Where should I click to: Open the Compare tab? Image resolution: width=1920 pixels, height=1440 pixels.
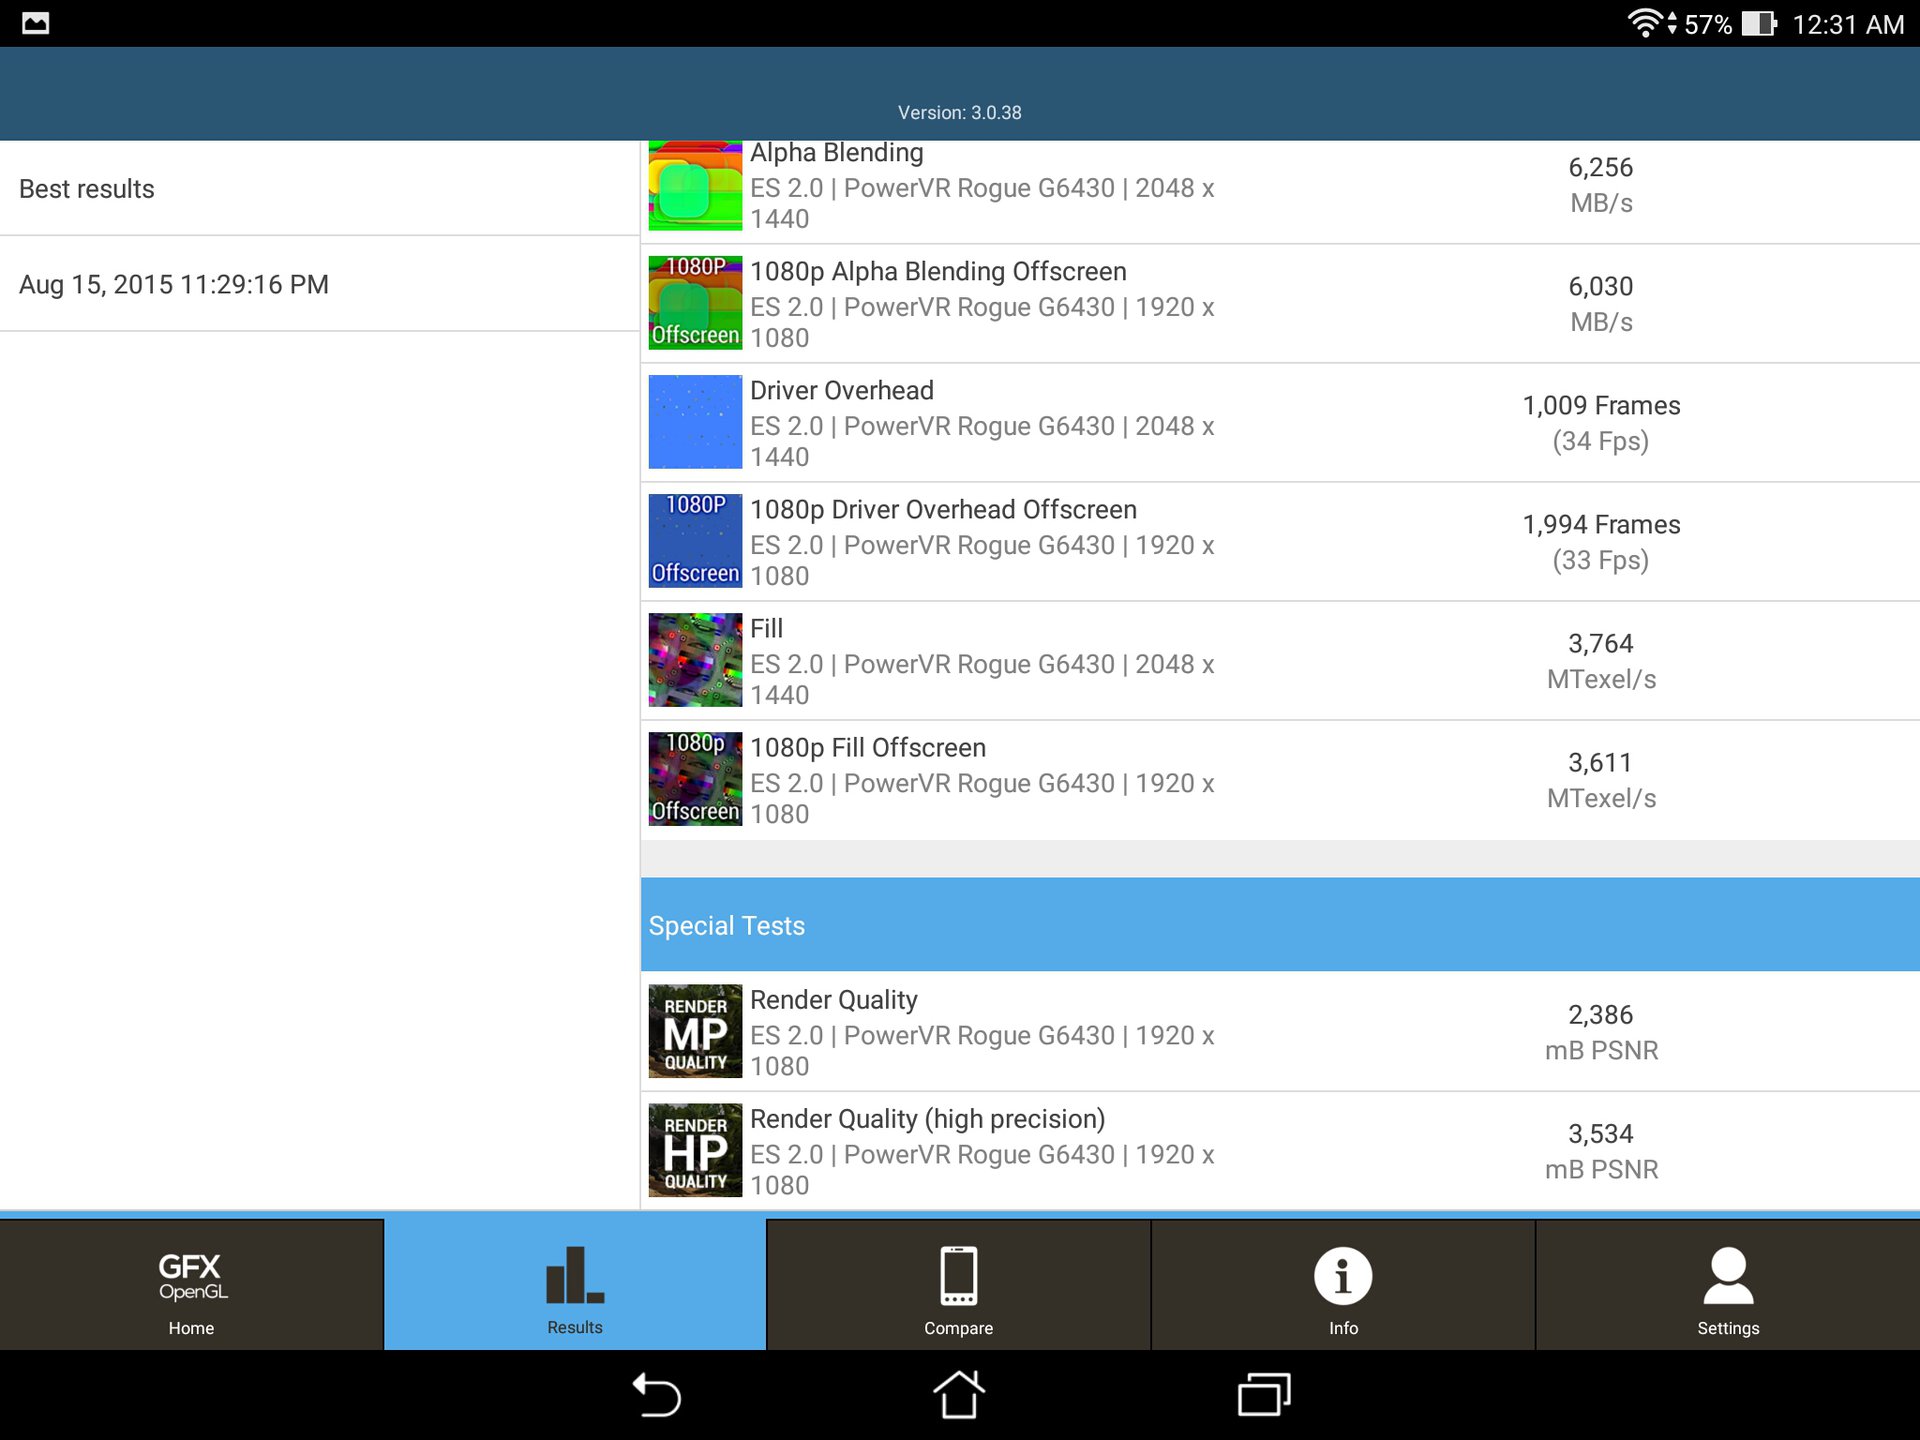point(958,1286)
